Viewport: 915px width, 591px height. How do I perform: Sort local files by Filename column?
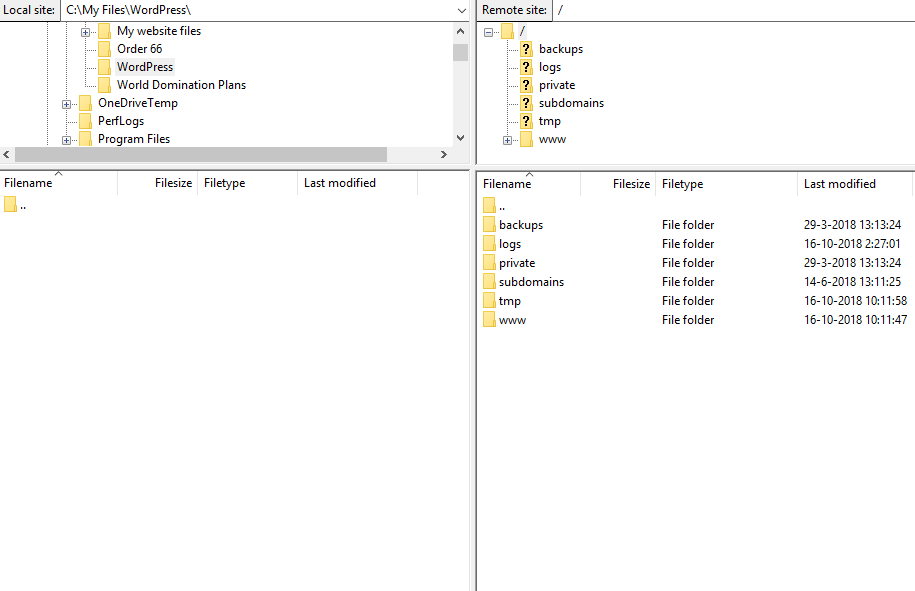coord(59,183)
